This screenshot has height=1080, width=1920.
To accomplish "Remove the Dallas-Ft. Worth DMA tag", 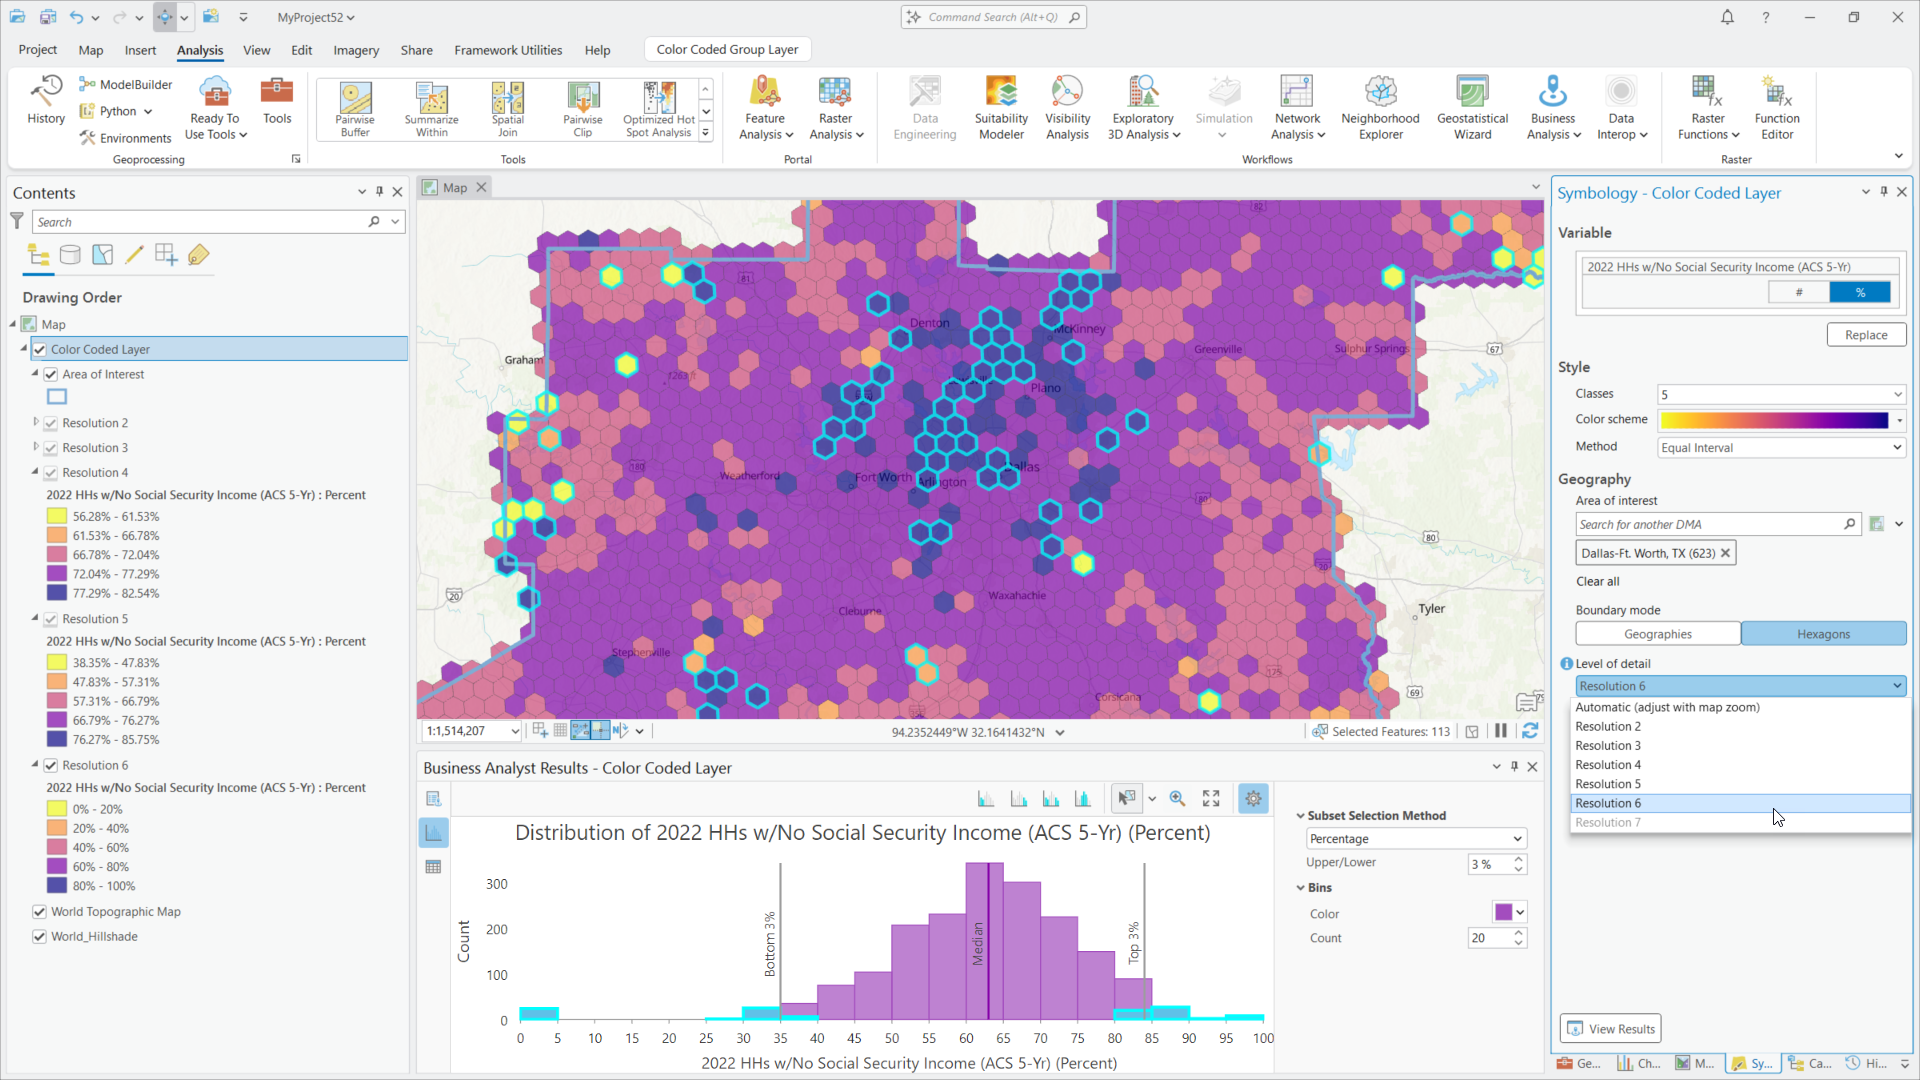I will point(1725,553).
